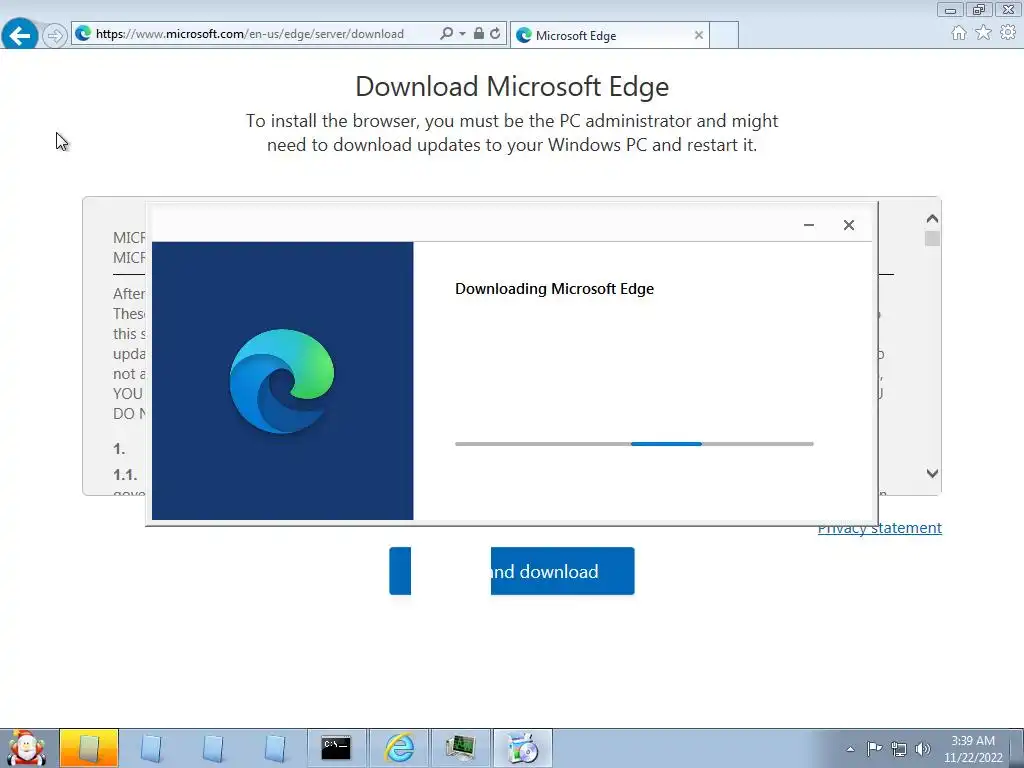Click the license box scroll up arrow
The height and width of the screenshot is (768, 1024).
click(x=932, y=219)
